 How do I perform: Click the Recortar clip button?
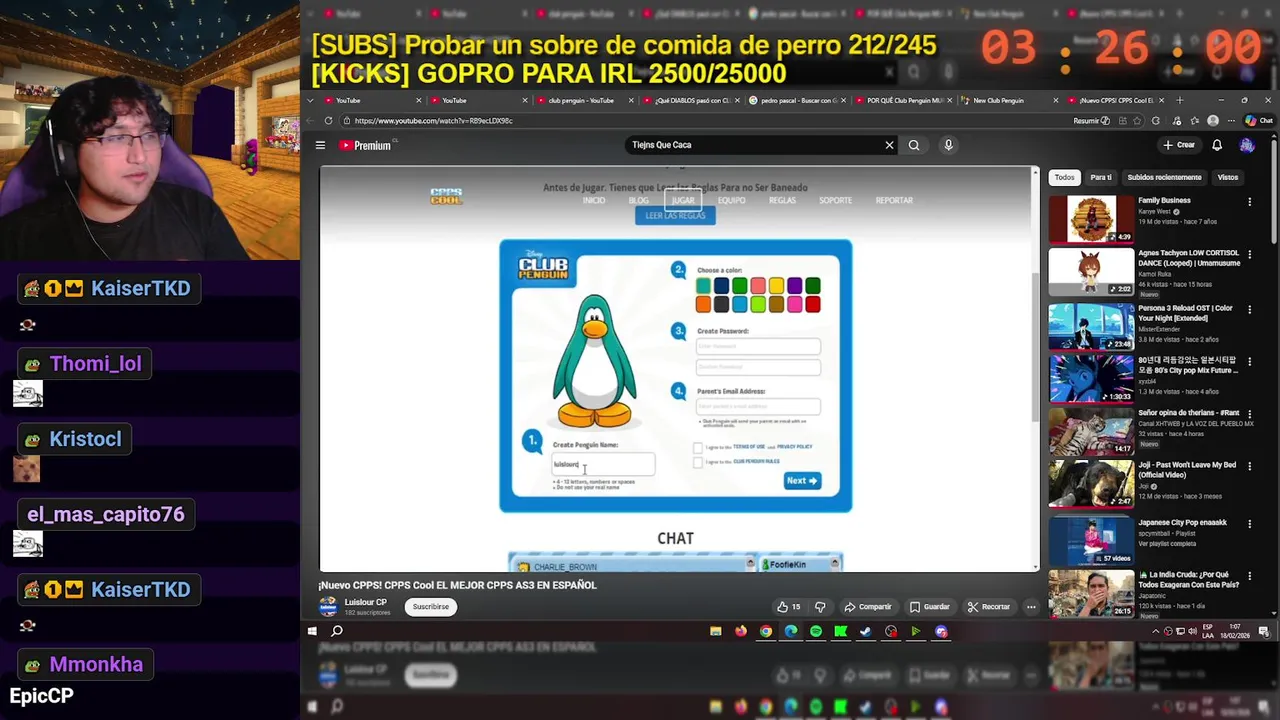(989, 607)
